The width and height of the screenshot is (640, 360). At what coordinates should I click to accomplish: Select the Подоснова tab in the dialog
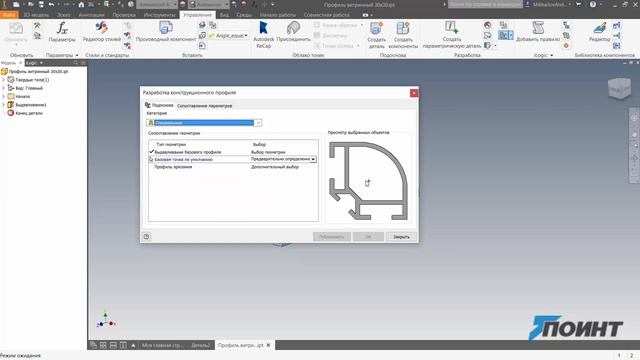point(159,105)
